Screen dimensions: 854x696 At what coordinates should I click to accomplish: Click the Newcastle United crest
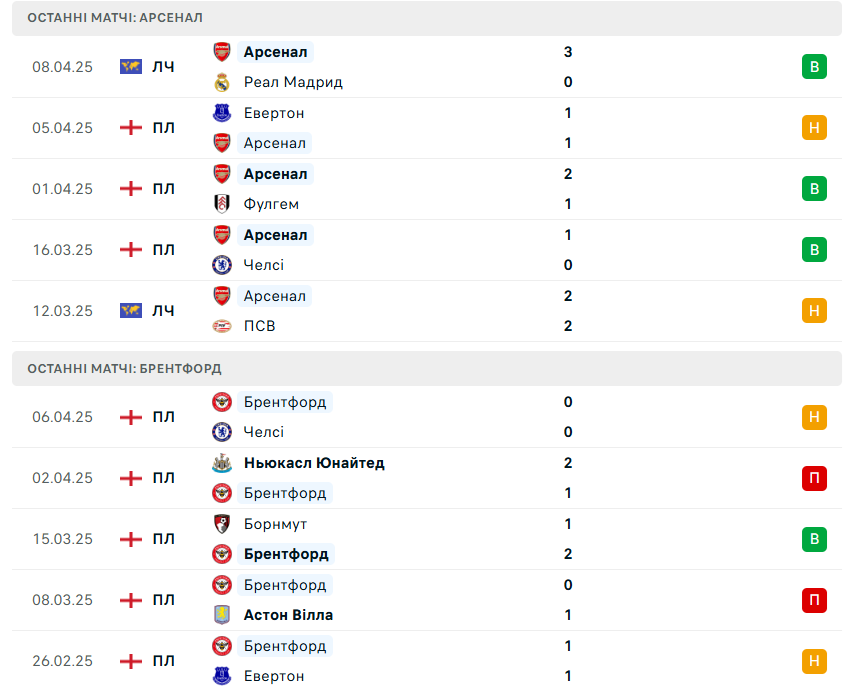point(222,463)
